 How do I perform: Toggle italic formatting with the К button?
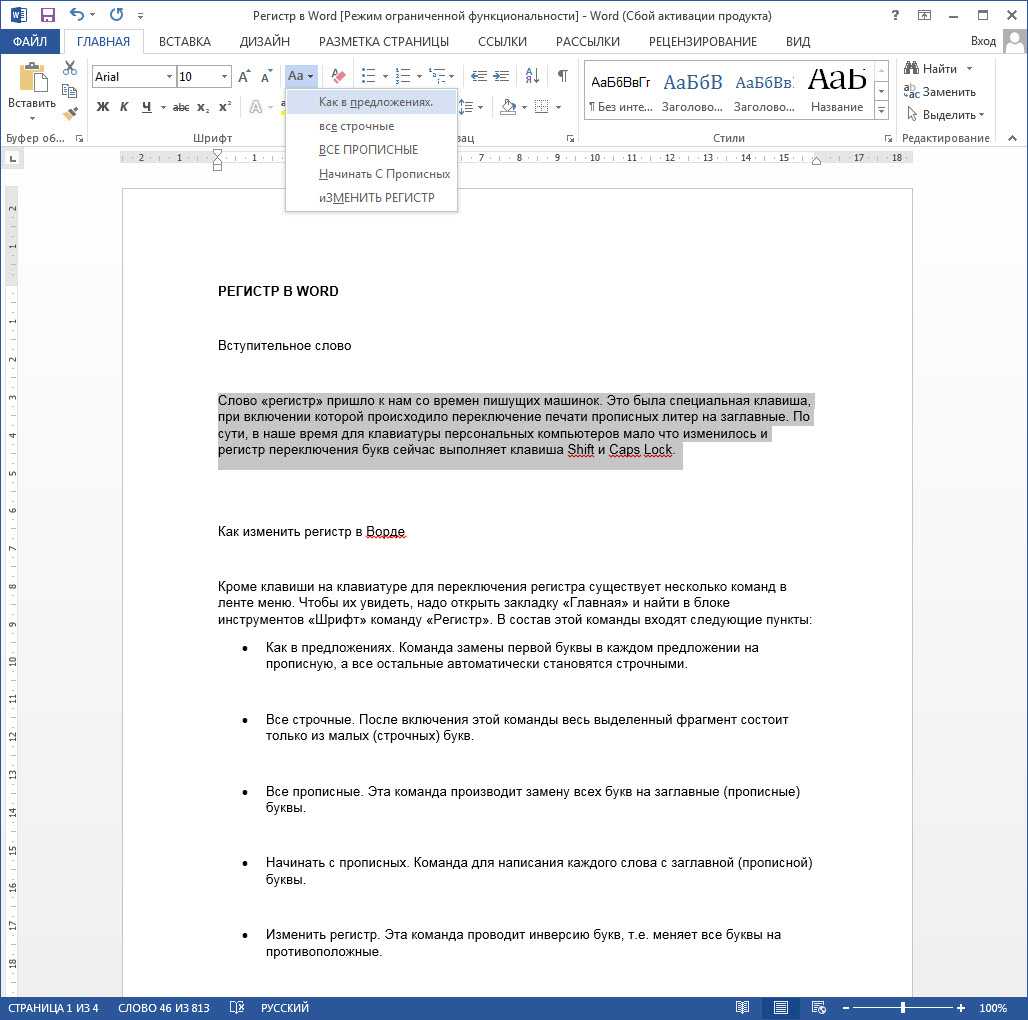[125, 107]
